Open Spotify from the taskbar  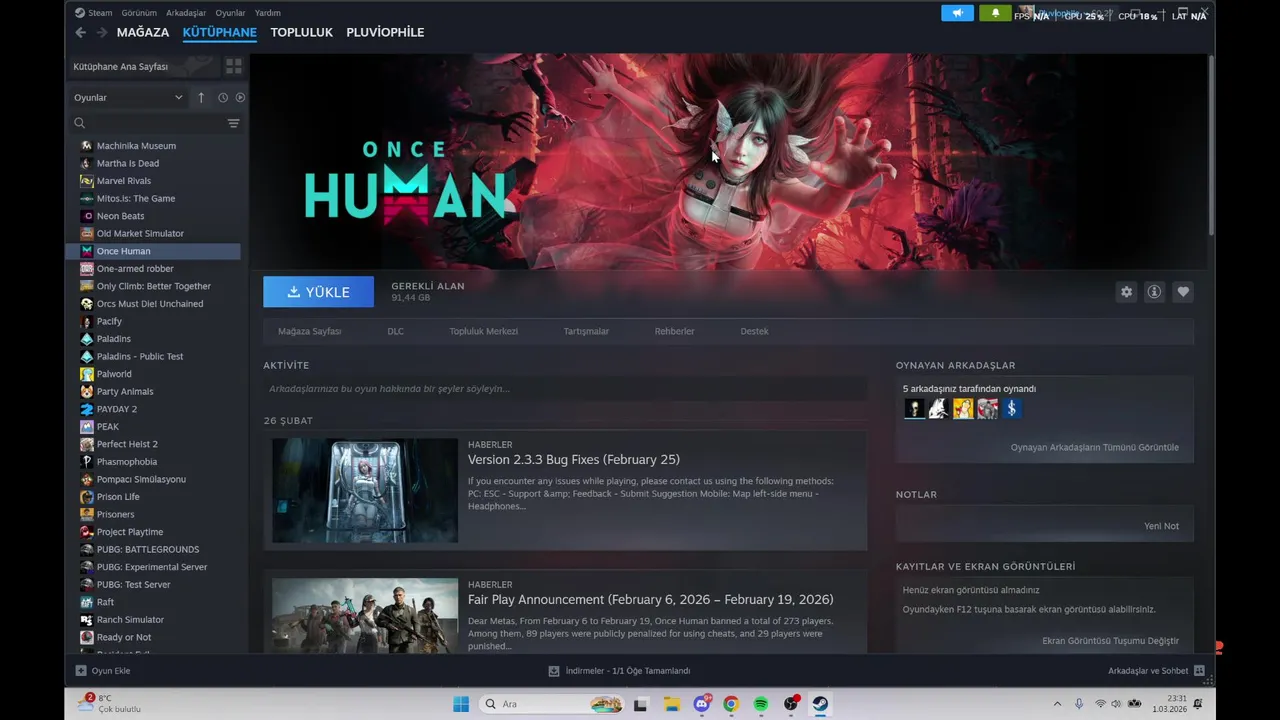[x=761, y=704]
